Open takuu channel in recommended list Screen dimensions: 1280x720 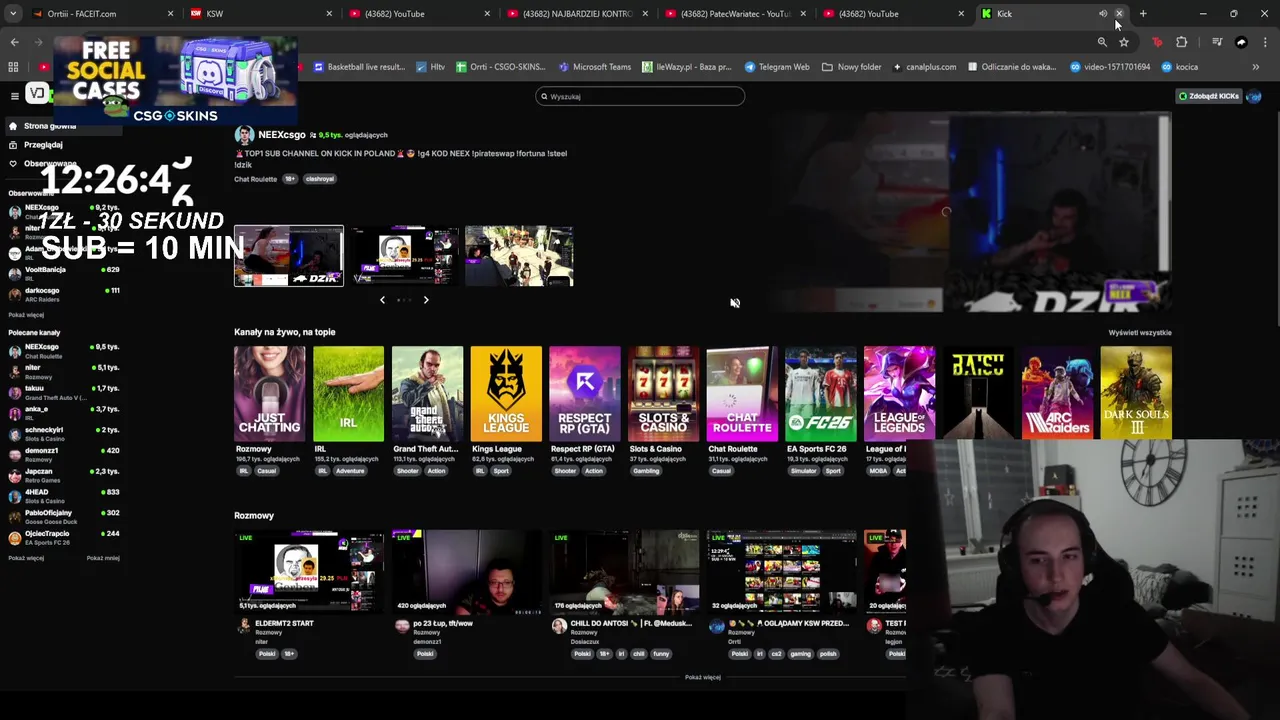click(x=64, y=392)
